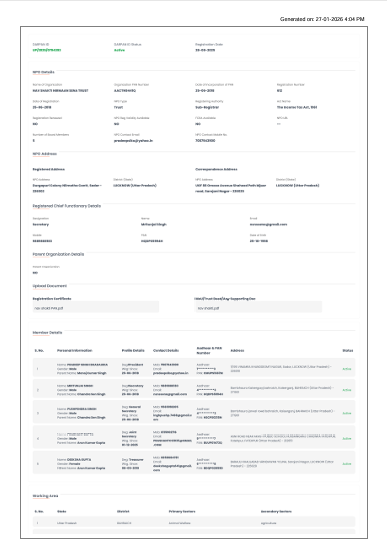Screen dimensions: 387x555
Task: Open the MoA/Trust Deed supporting document file field
Action: (x=258, y=308)
